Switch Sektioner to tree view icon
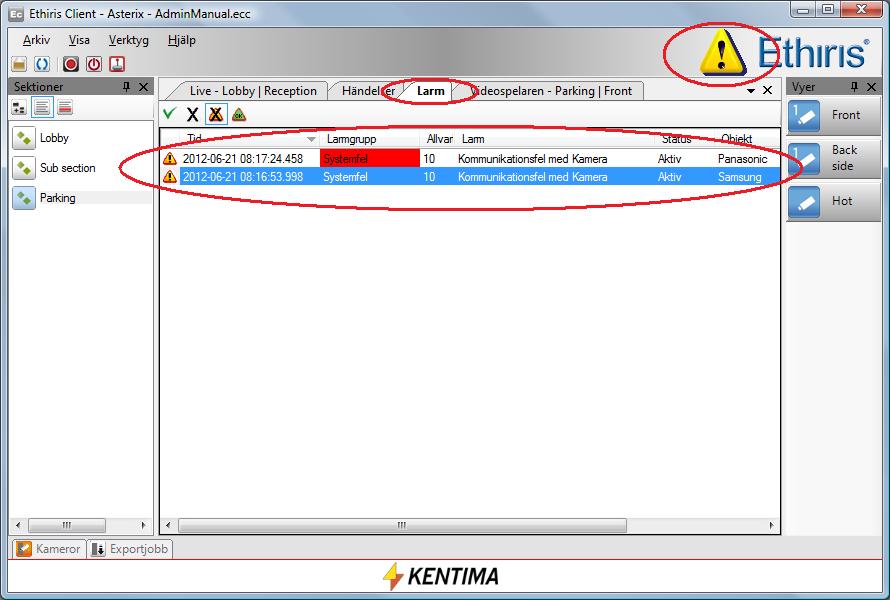This screenshot has height=600, width=890. tap(19, 107)
